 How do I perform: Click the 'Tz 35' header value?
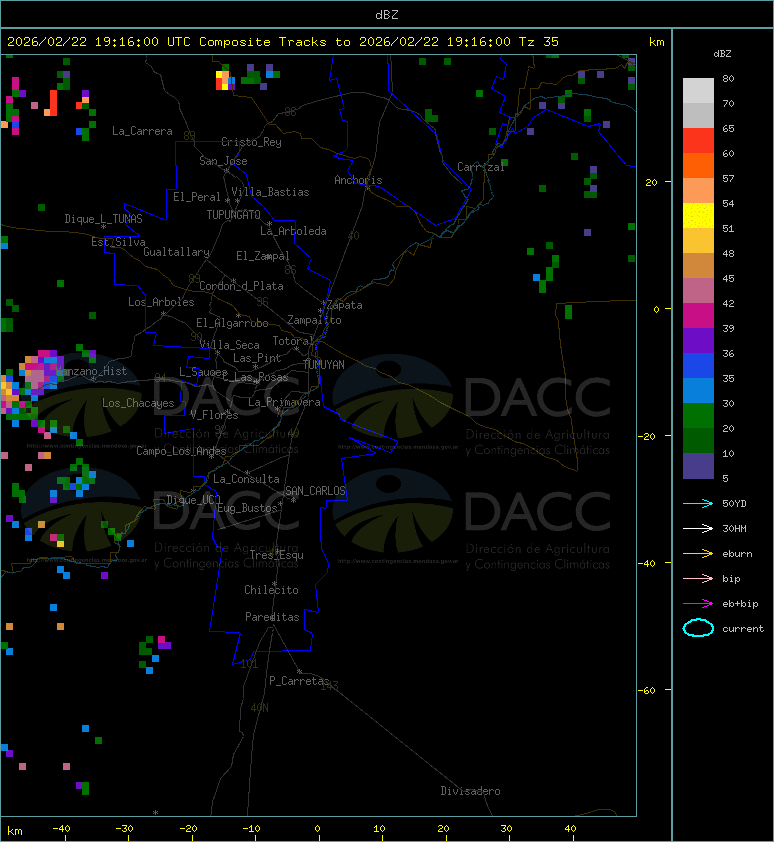coord(539,42)
